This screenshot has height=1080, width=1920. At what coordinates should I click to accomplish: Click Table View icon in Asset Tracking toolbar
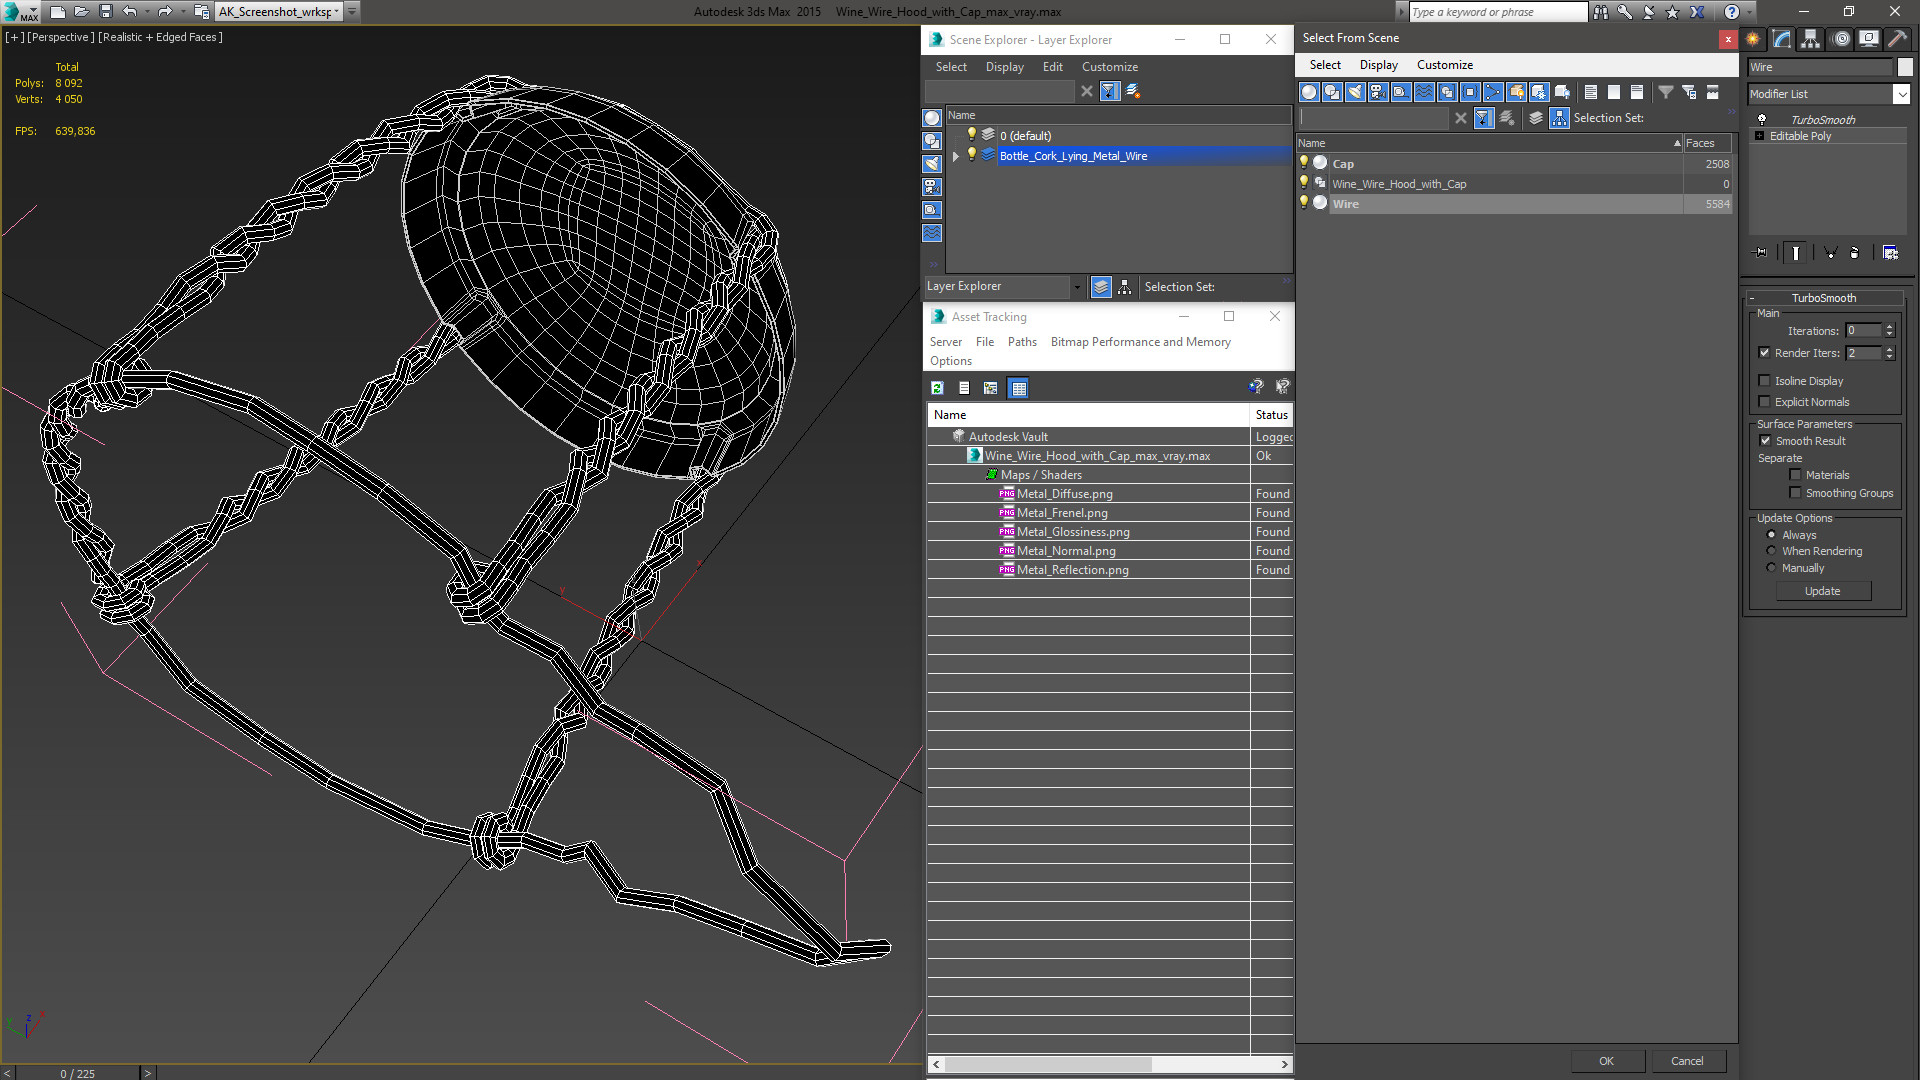pos(1018,388)
